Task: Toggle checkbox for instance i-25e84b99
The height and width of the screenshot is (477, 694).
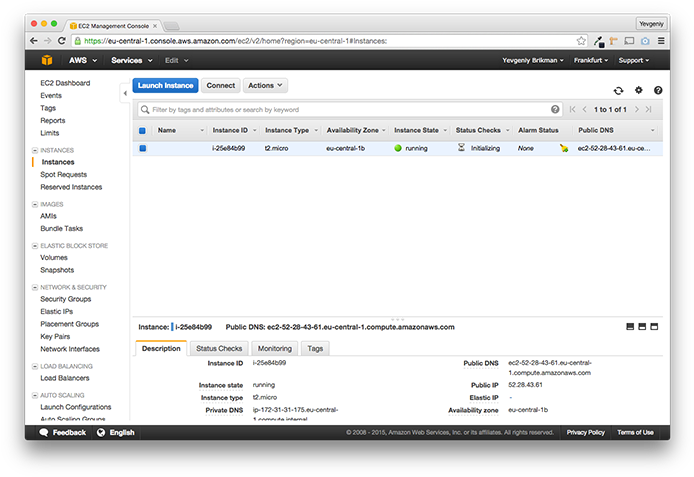Action: (x=143, y=148)
